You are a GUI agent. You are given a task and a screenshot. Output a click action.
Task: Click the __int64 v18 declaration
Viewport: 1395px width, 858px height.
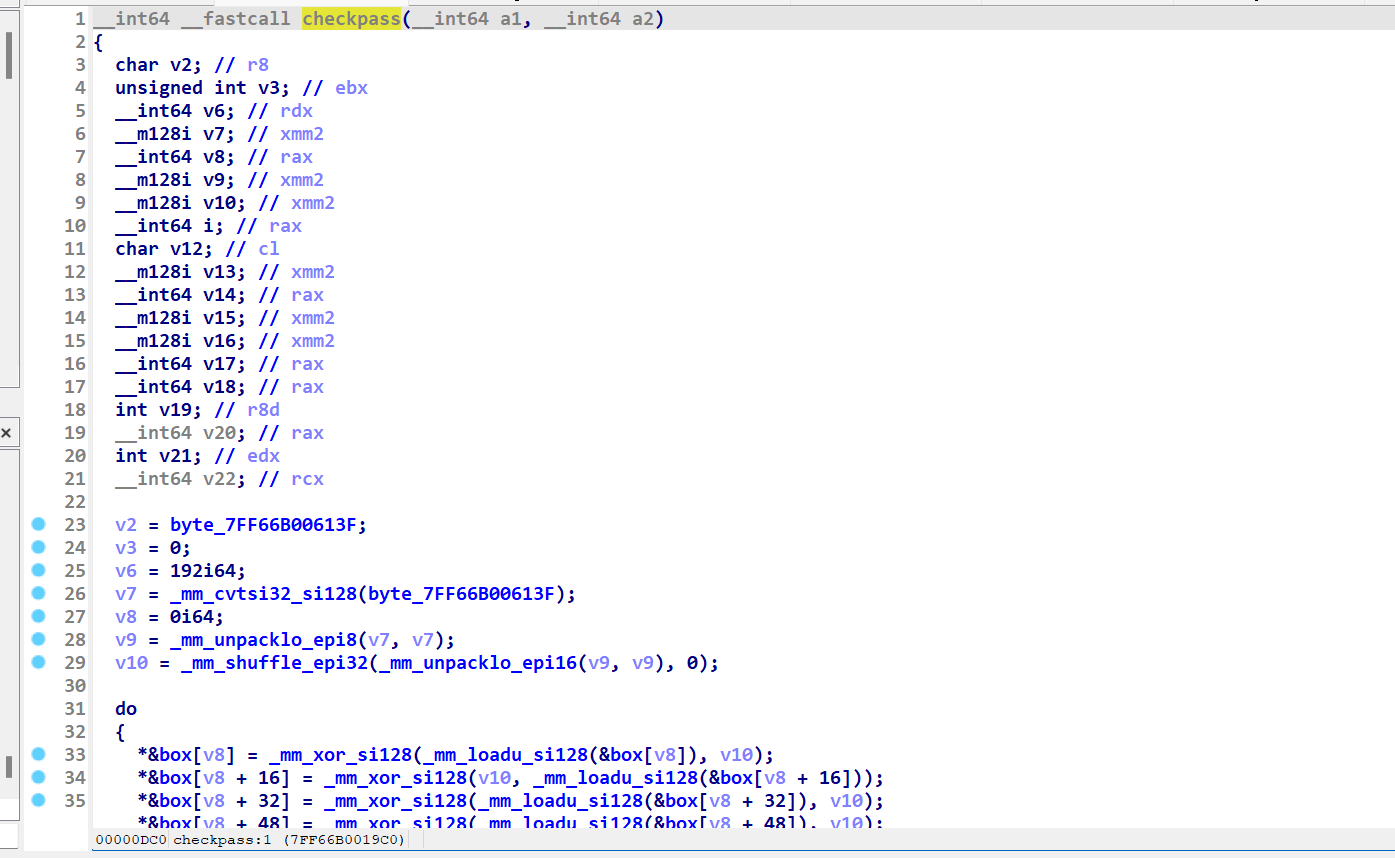coord(181,387)
